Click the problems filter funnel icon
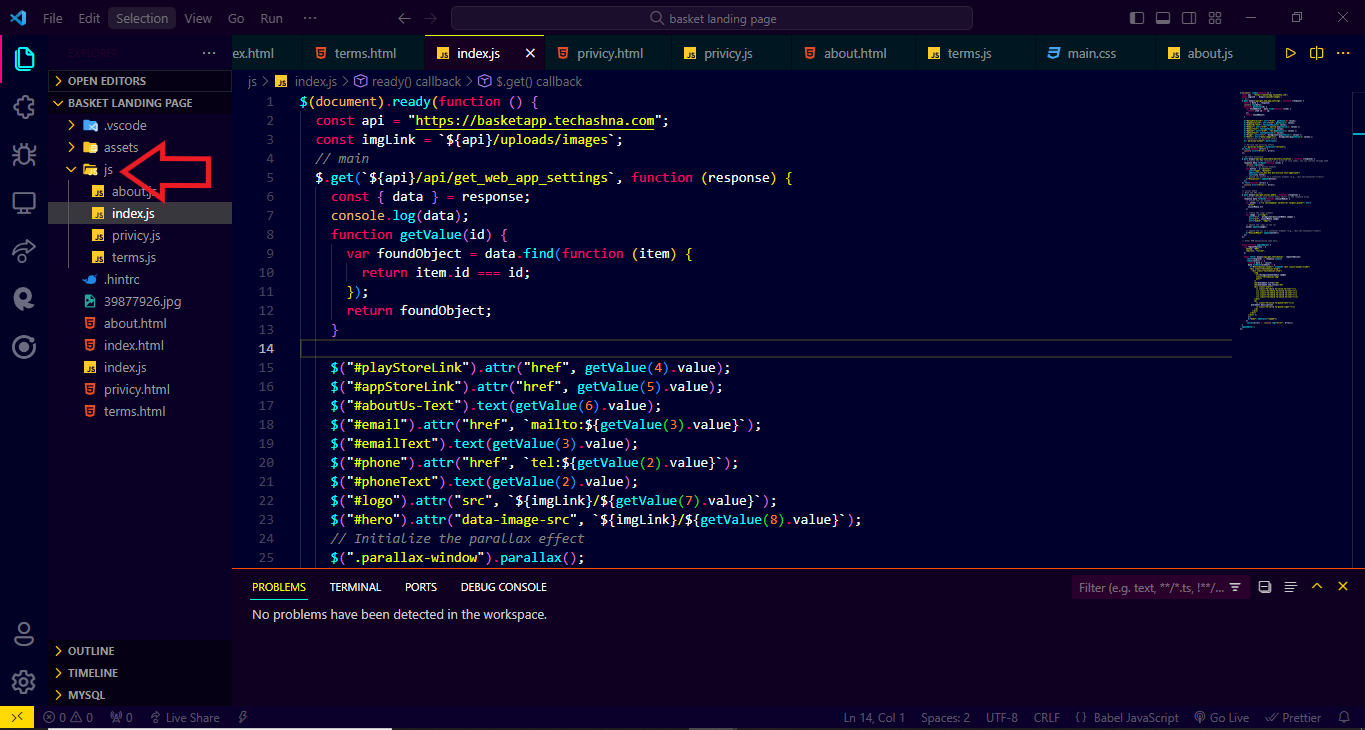The image size is (1365, 730). (x=1236, y=587)
